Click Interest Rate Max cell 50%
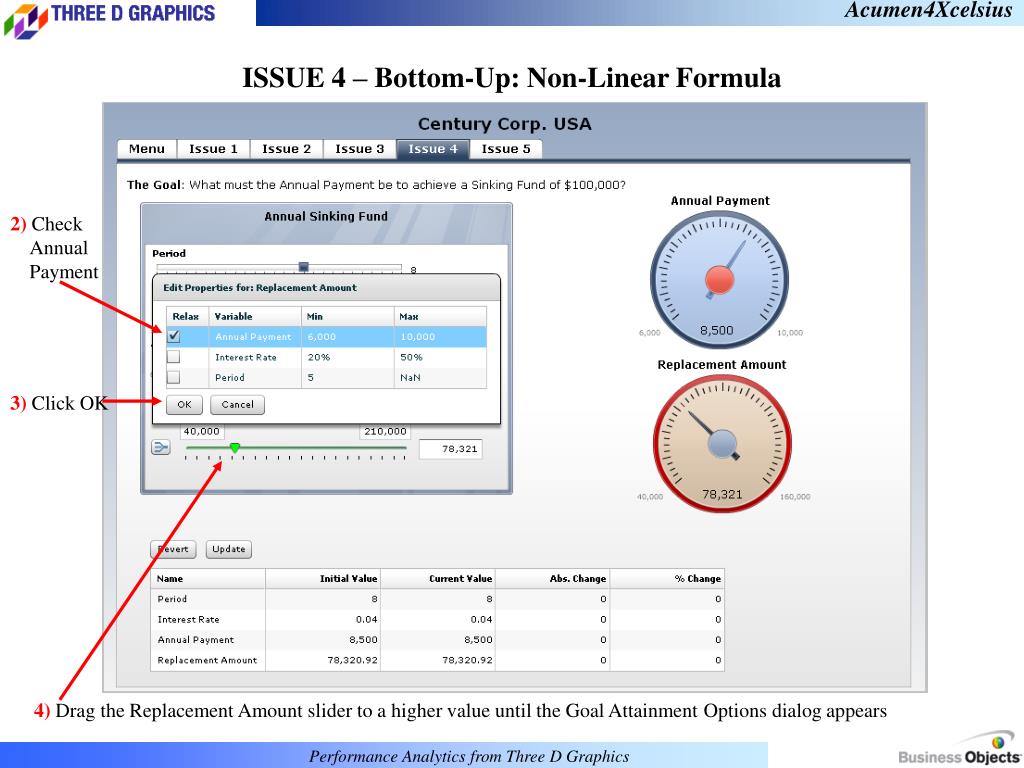 click(440, 357)
